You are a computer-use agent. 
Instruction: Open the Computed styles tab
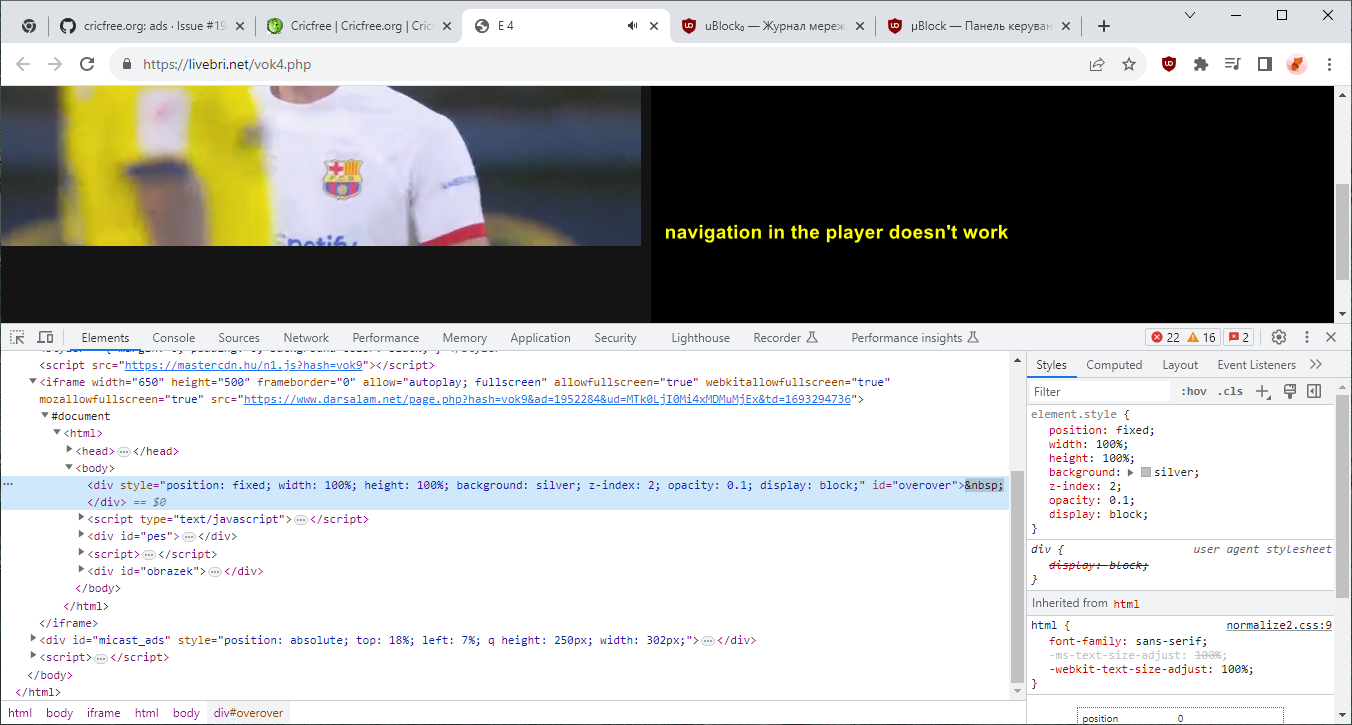(1113, 364)
